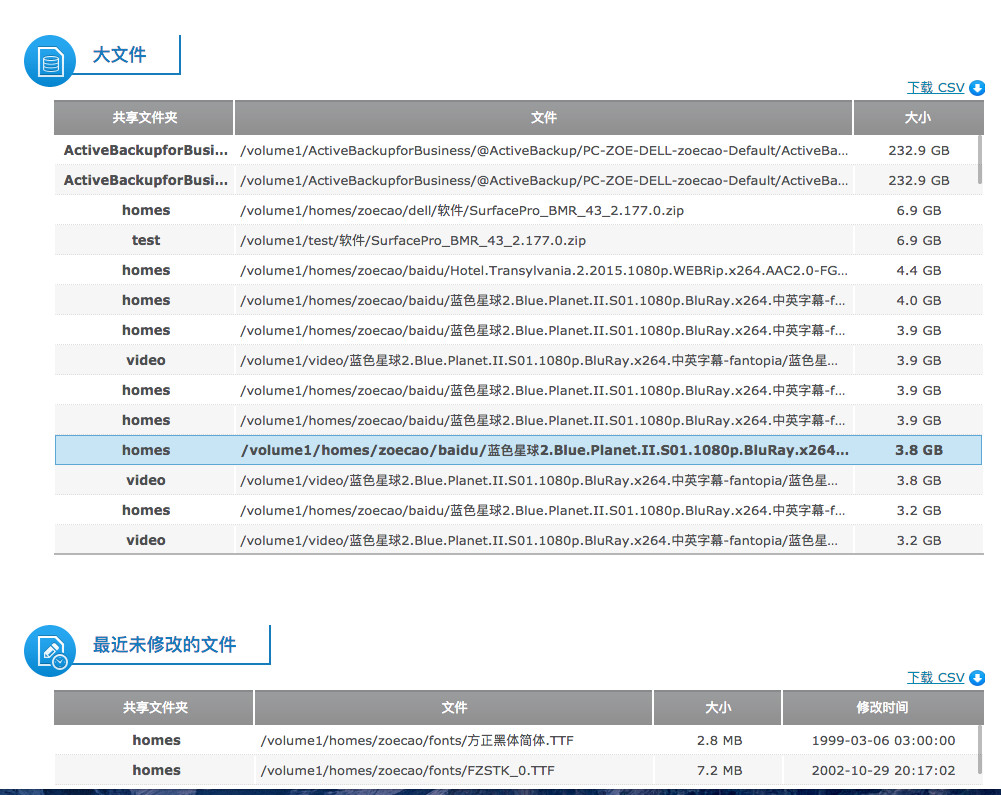Screen dimensions: 1001x795
Task: Sort least-modified table by 大小 header
Action: pos(718,708)
